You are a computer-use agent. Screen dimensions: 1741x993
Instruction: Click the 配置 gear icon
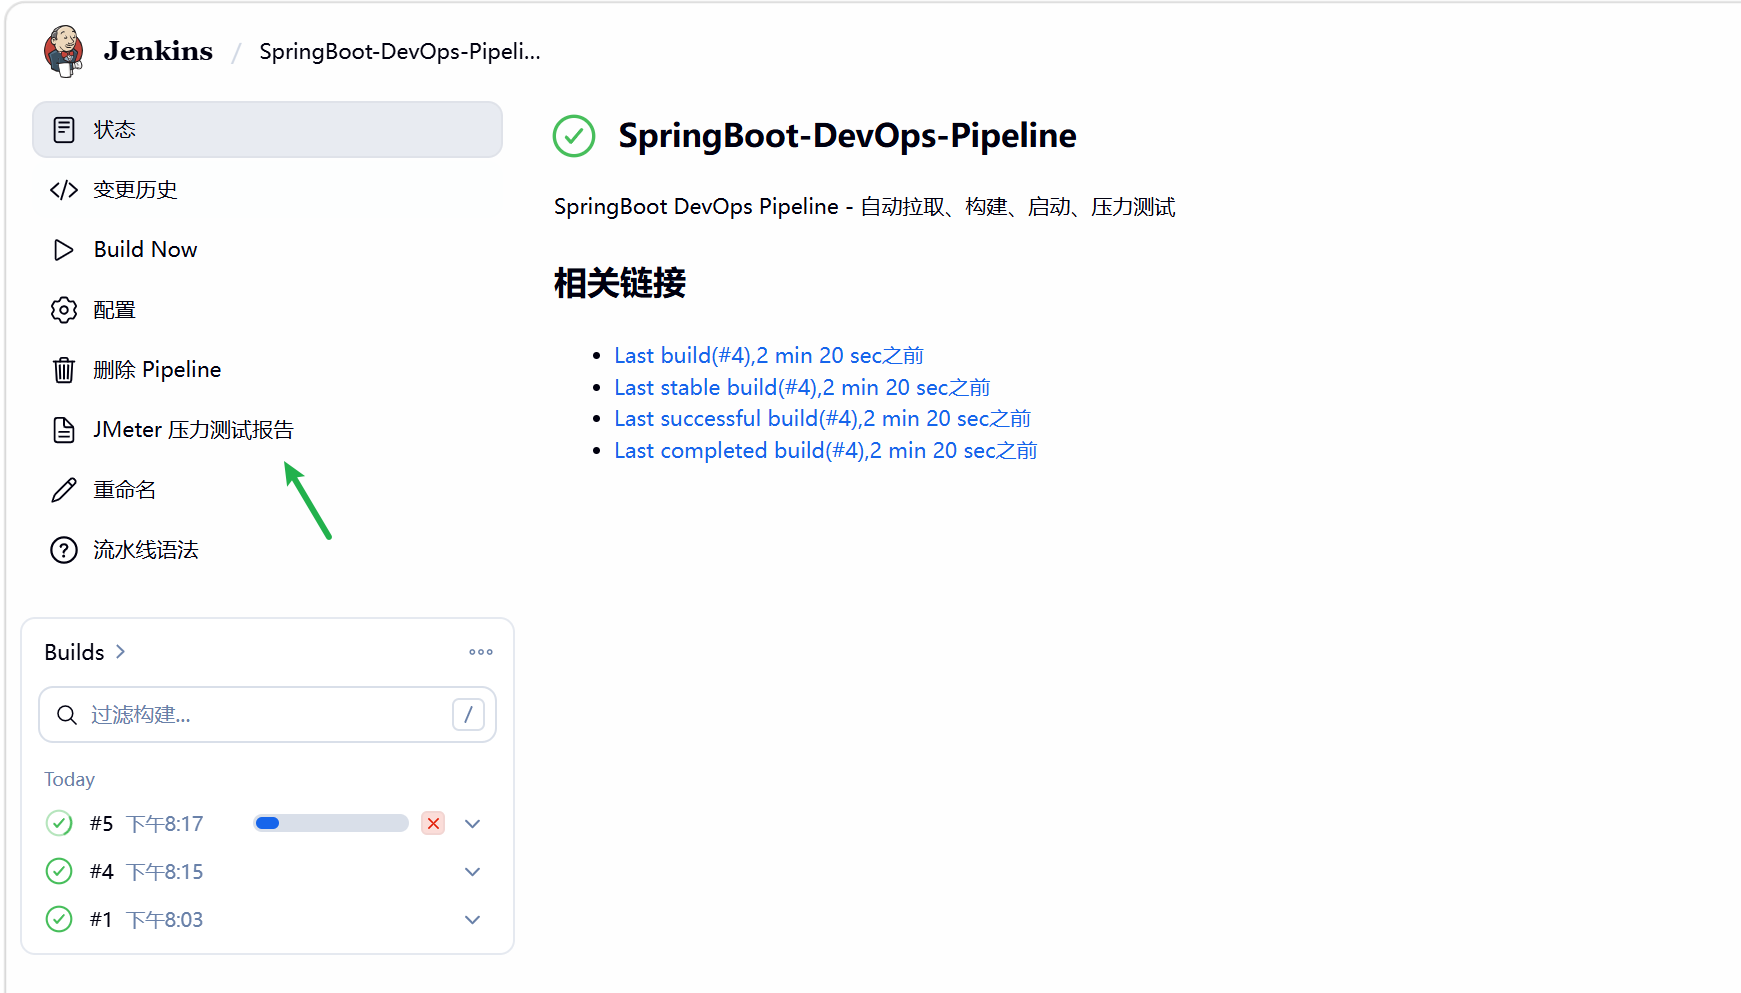[x=64, y=310]
